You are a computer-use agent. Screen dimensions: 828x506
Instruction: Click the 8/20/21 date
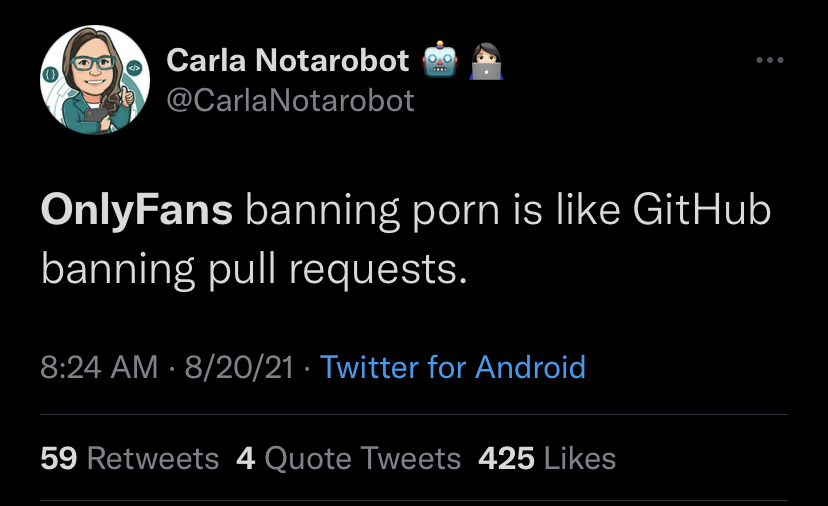coord(235,368)
